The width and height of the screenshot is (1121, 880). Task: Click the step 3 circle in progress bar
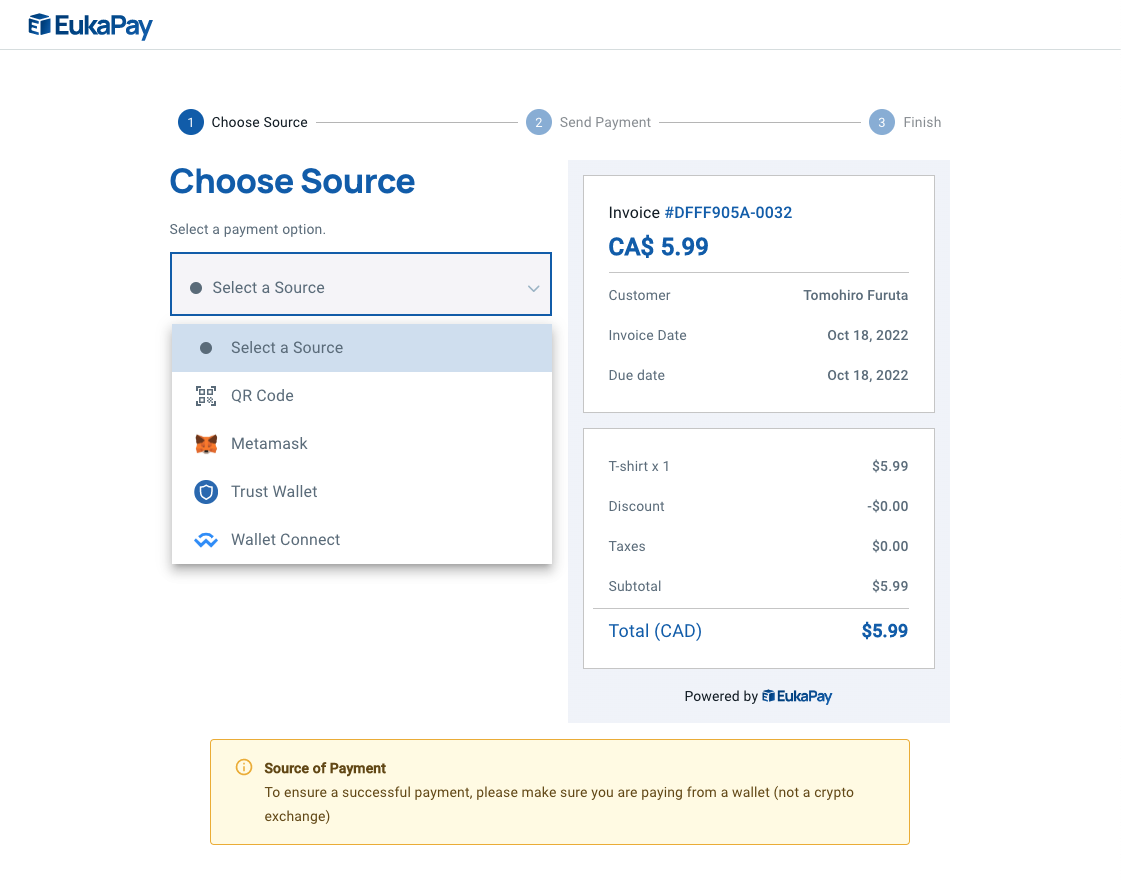pyautogui.click(x=882, y=122)
